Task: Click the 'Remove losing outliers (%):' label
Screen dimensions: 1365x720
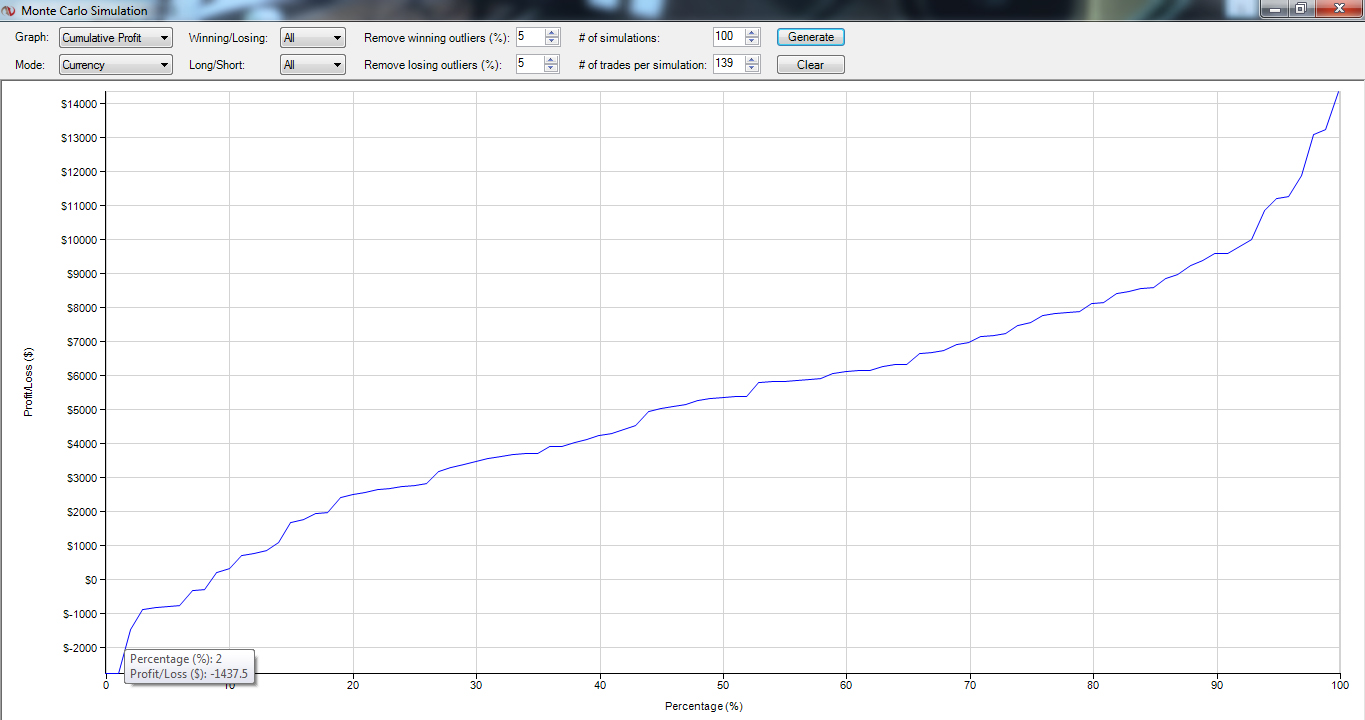Action: [433, 65]
